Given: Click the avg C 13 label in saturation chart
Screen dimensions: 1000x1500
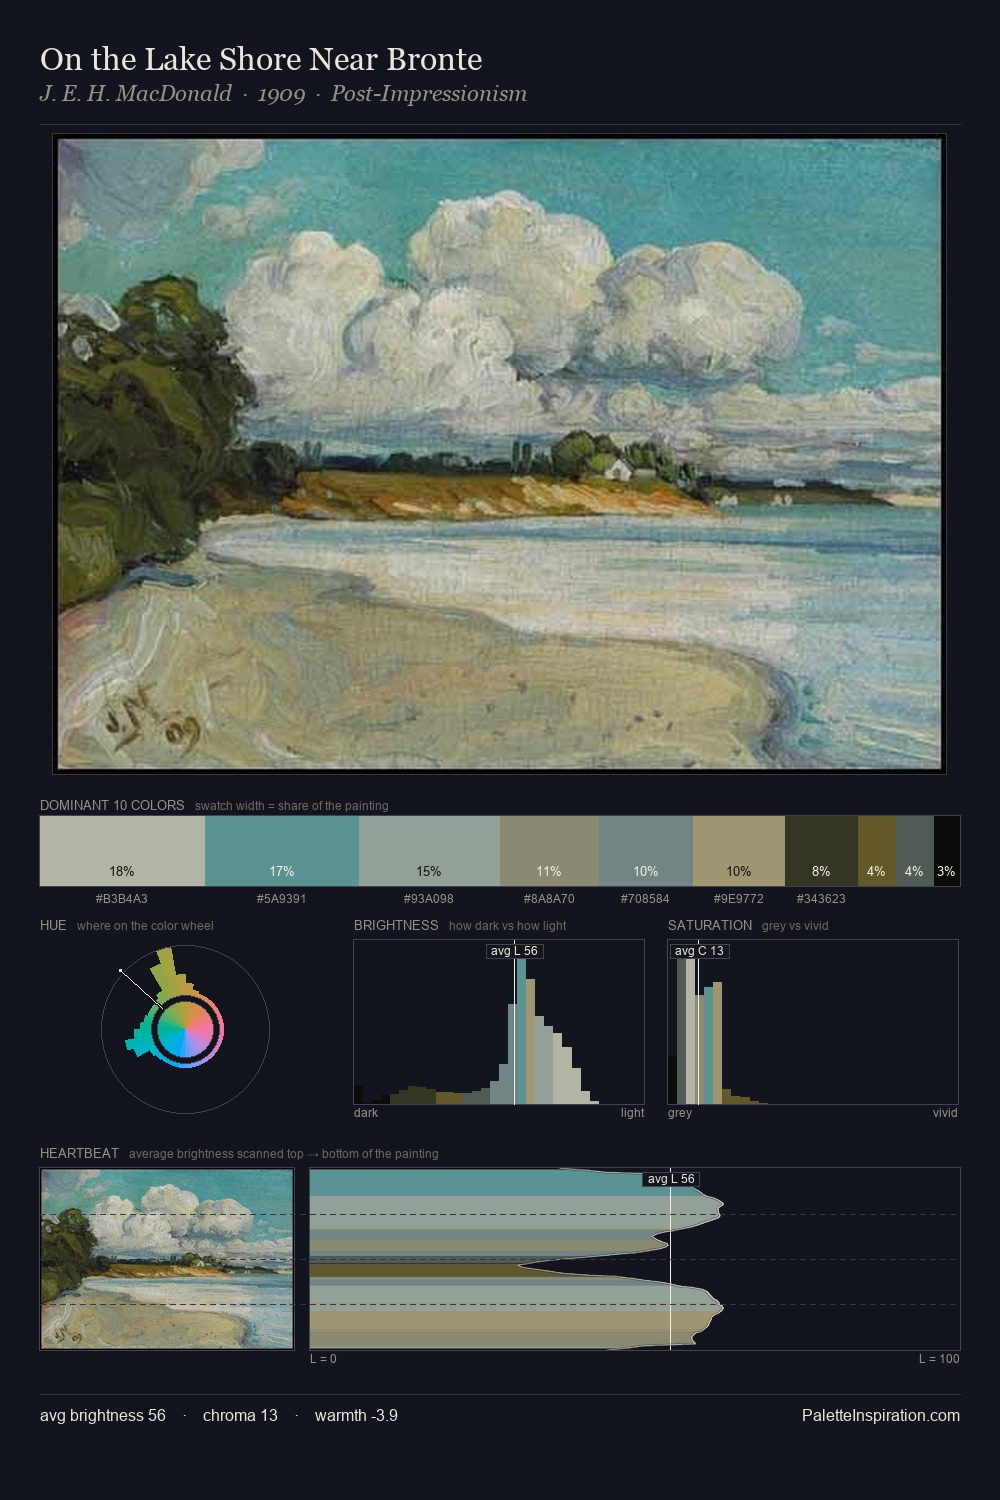Looking at the screenshot, I should pos(699,951).
